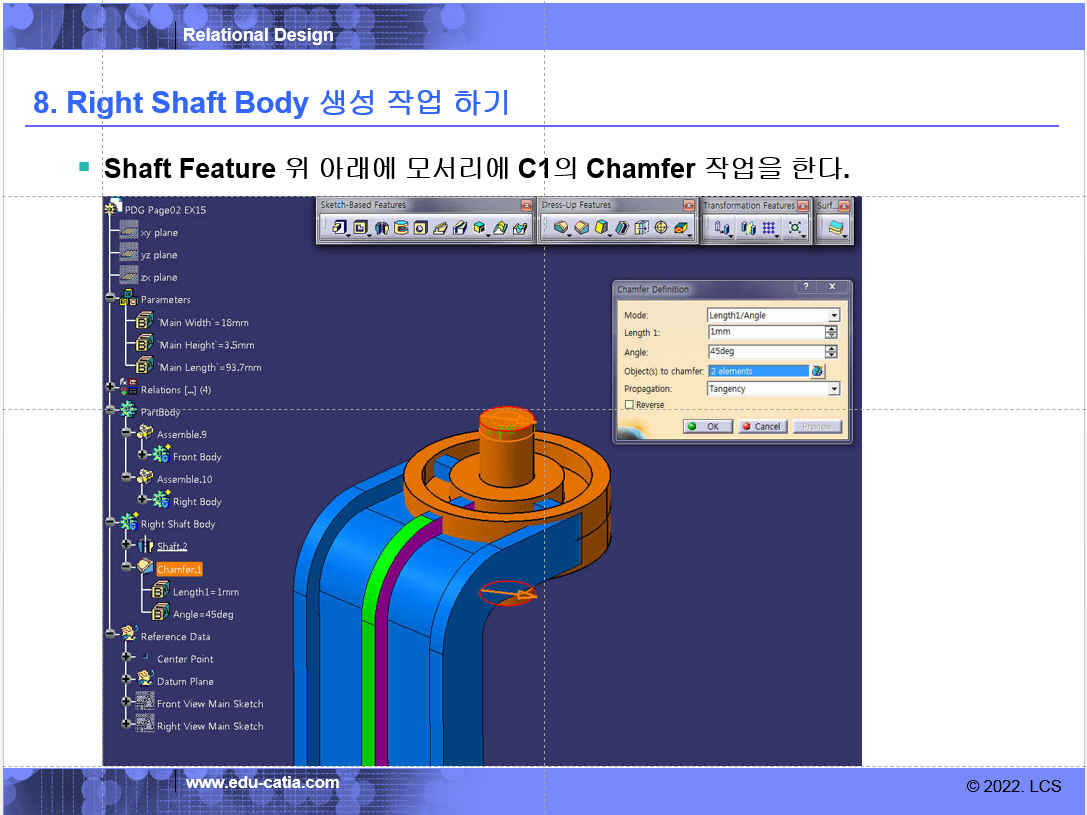Click the element list icon beside Object(s) to chamfer

[x=817, y=371]
